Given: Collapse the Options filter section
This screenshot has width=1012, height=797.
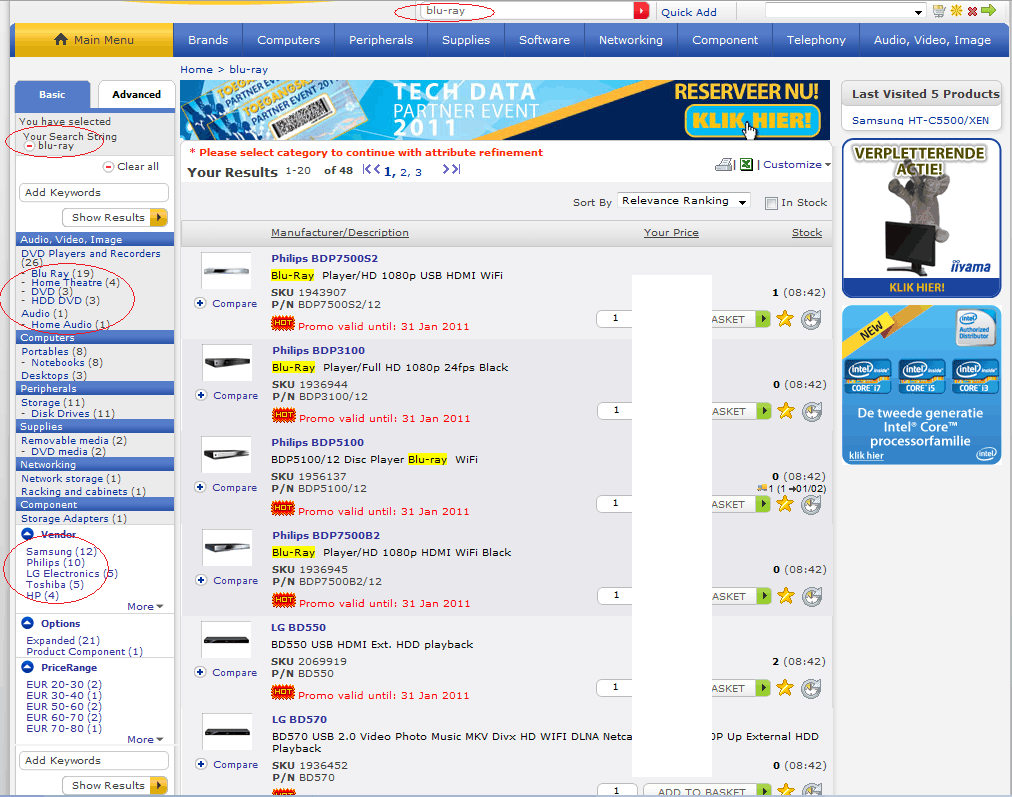Looking at the screenshot, I should [x=28, y=623].
